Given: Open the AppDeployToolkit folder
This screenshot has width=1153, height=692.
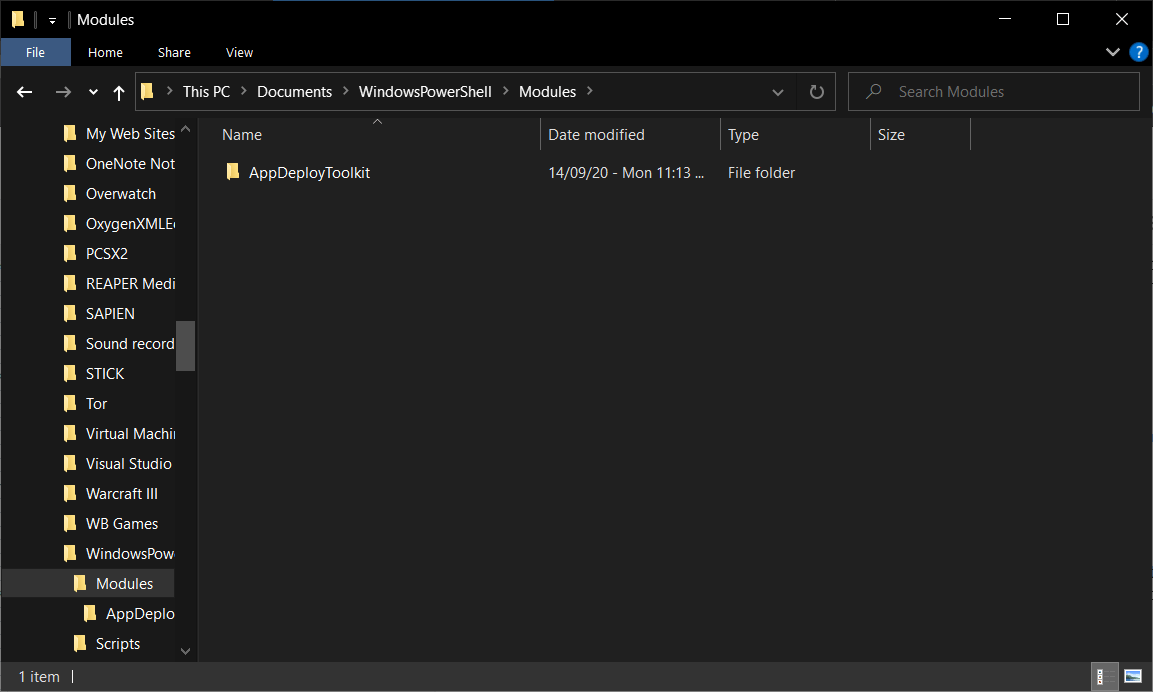Looking at the screenshot, I should coord(309,172).
